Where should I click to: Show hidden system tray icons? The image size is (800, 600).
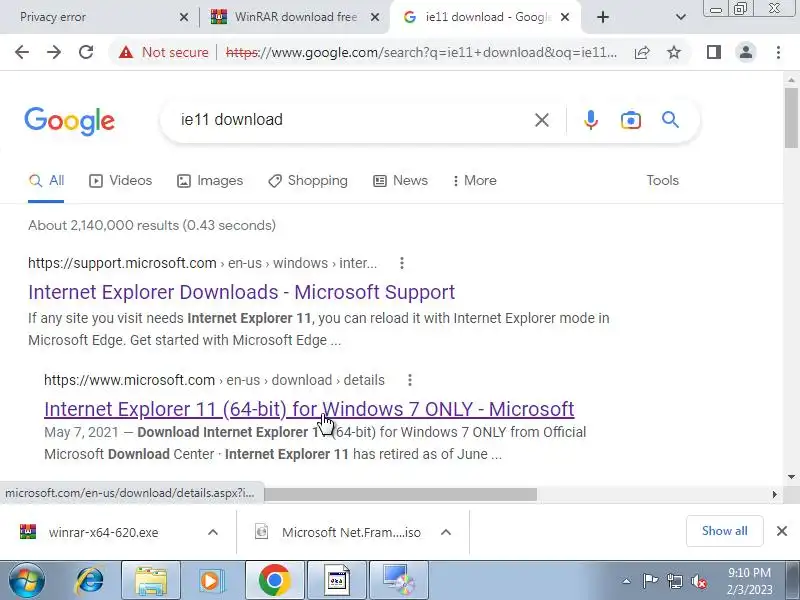(x=626, y=581)
